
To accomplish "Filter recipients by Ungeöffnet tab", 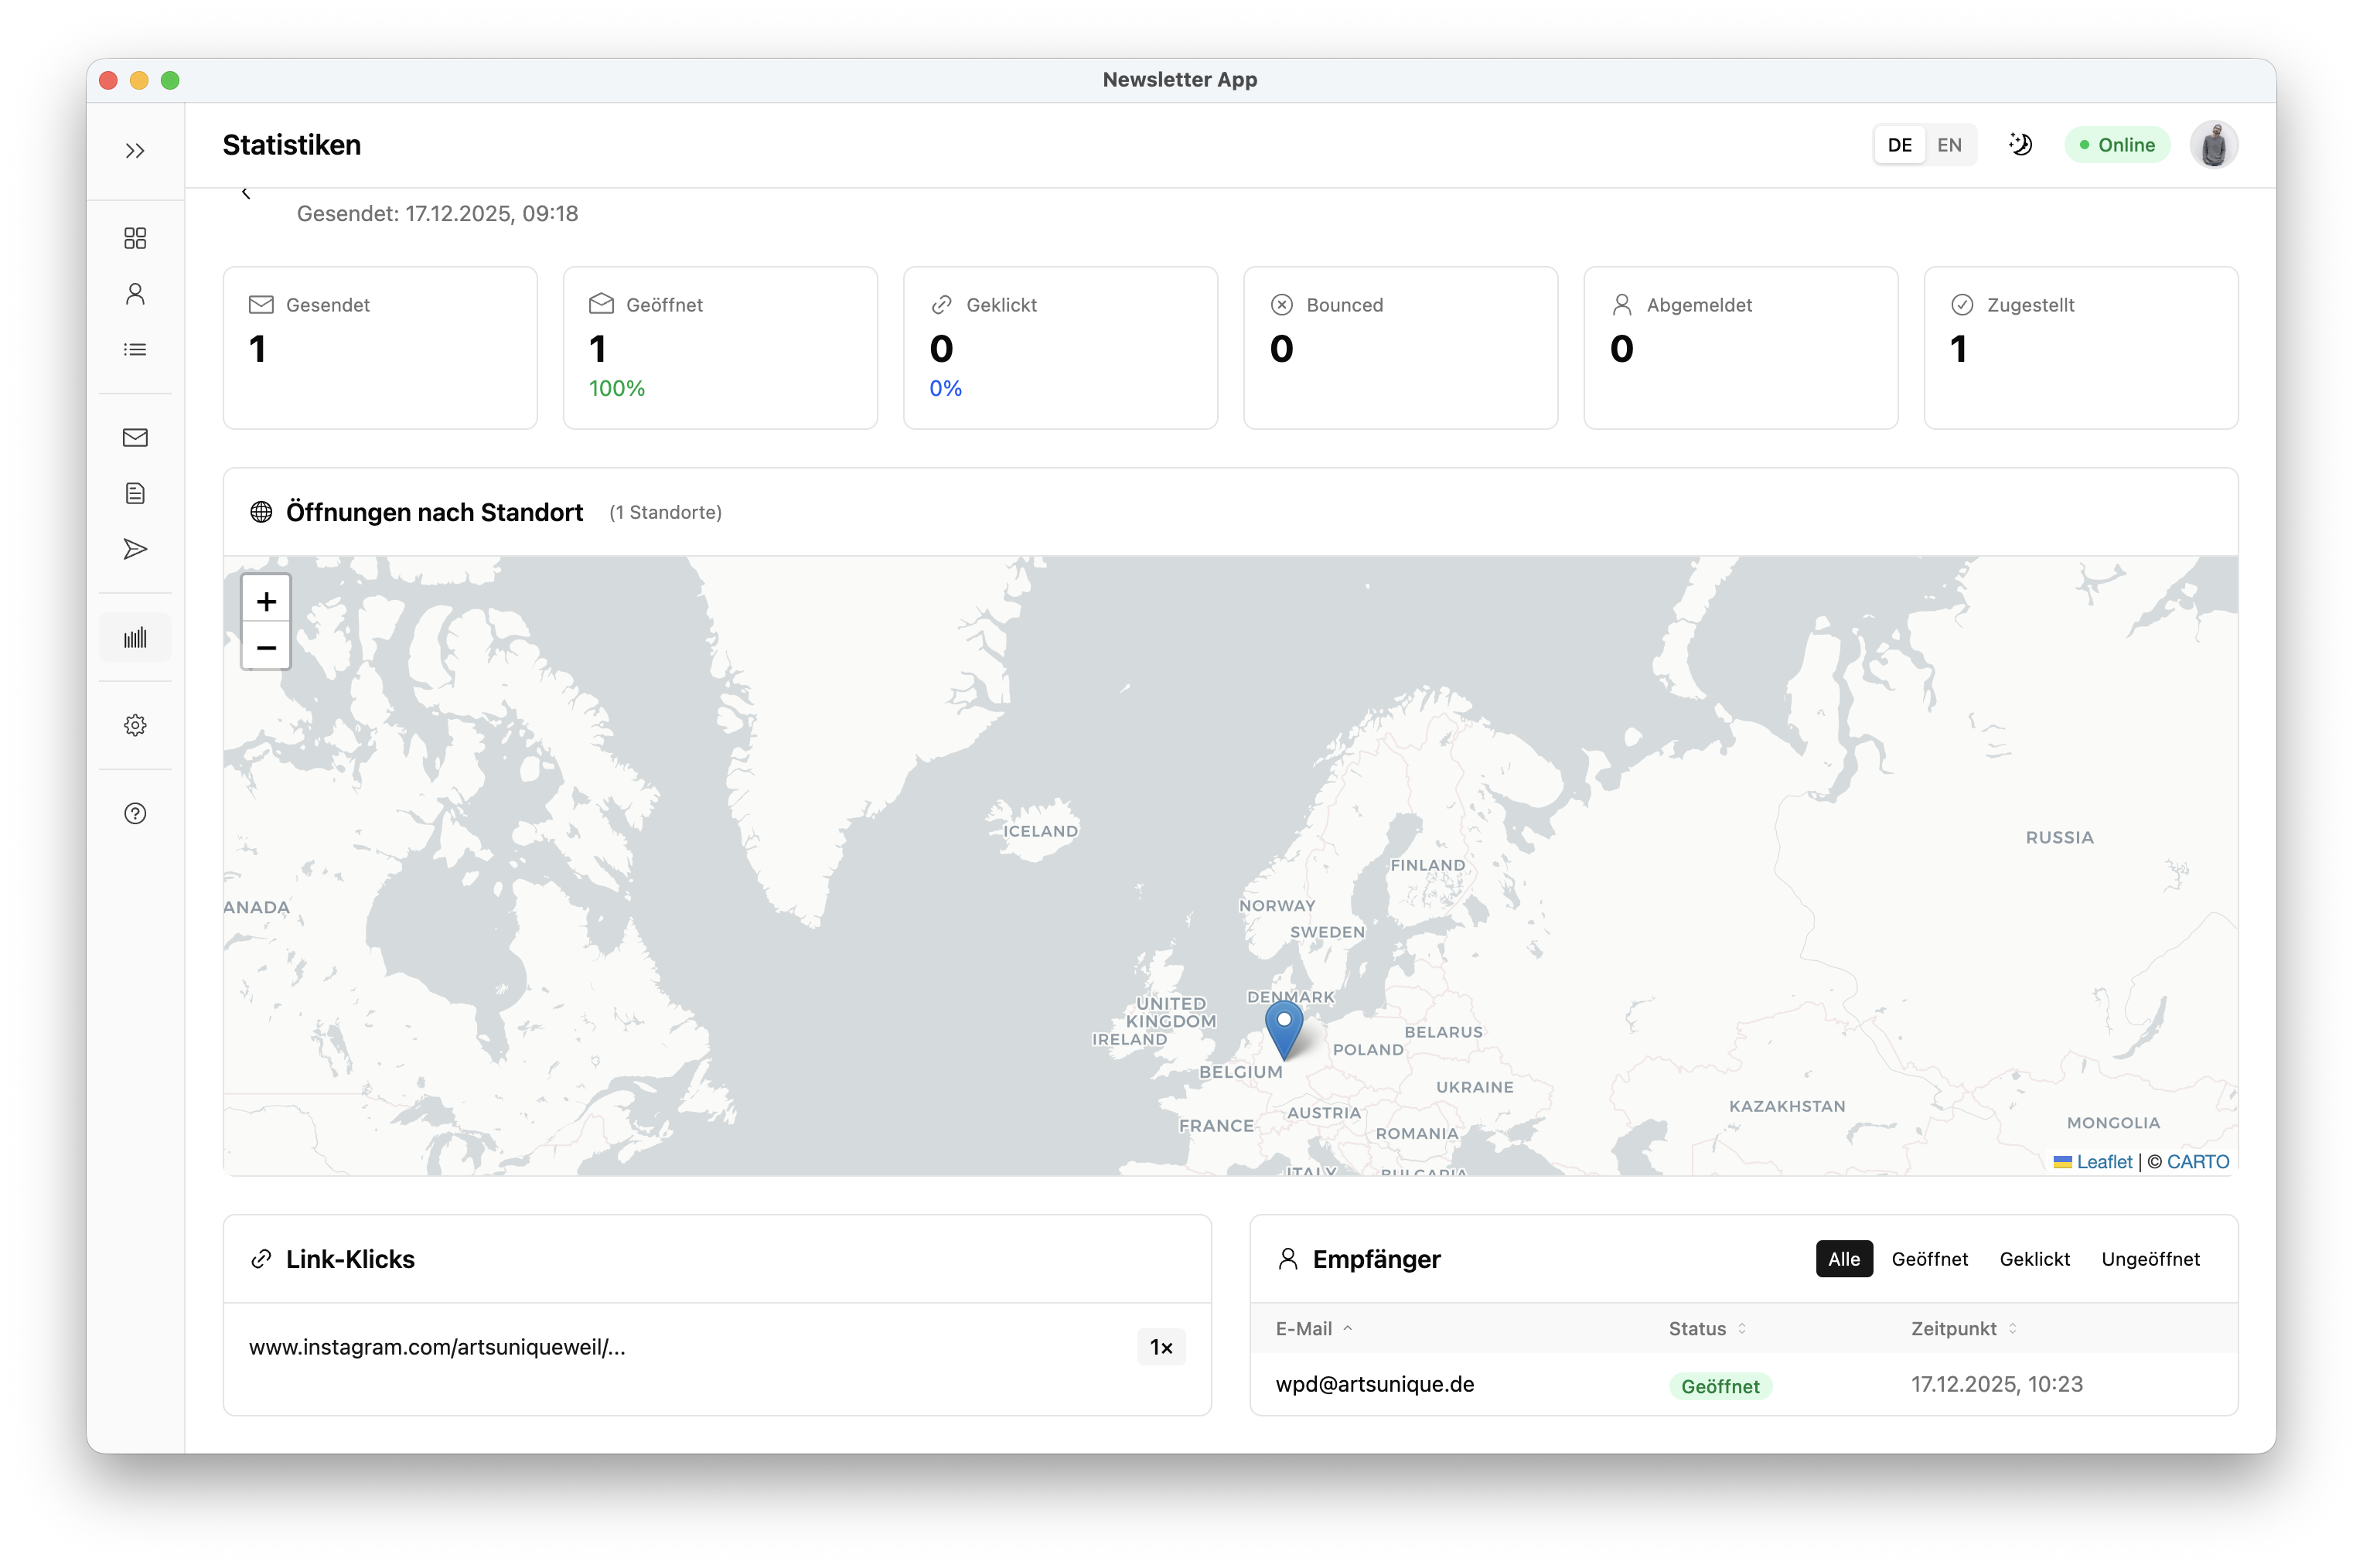I will tap(2150, 1259).
